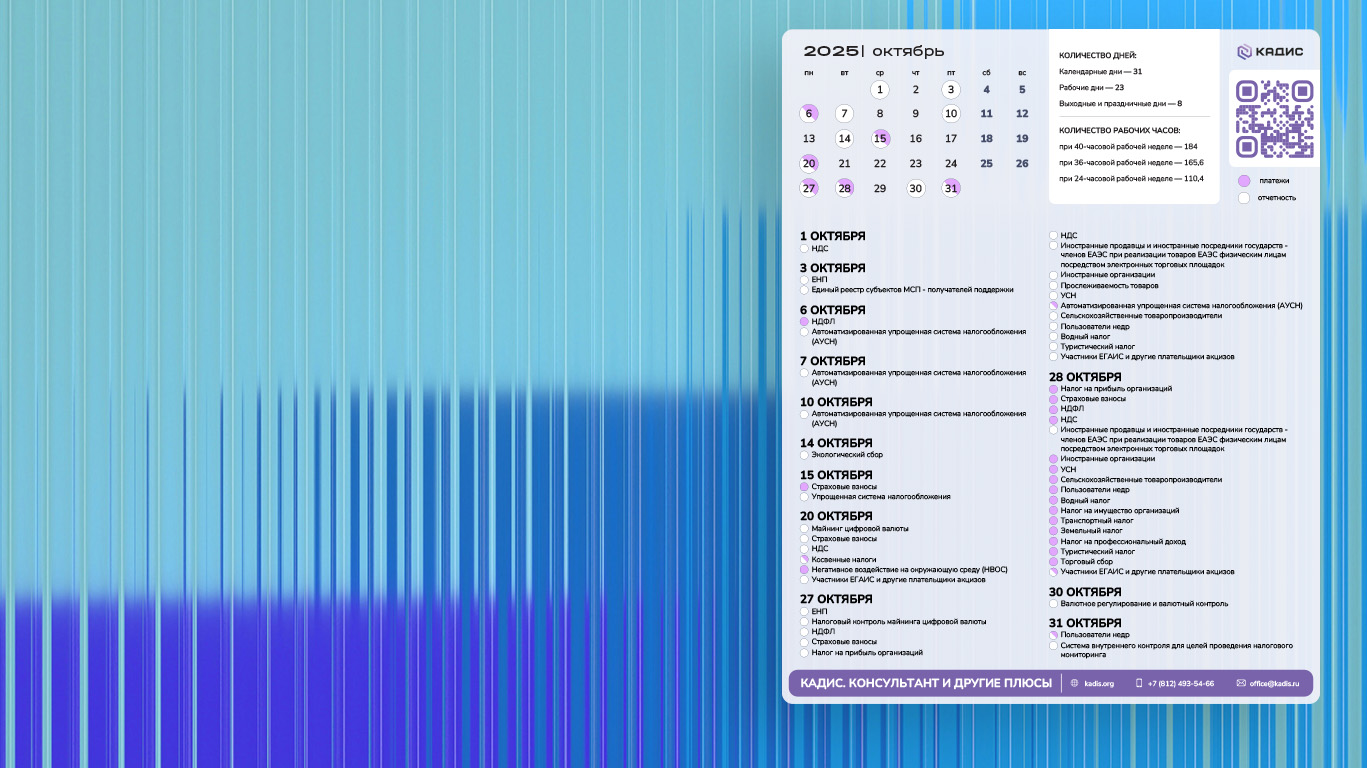Image resolution: width=1367 pixels, height=768 pixels.
Task: Click the purple marker beside 'Транспортный налог'
Action: 1053,521
